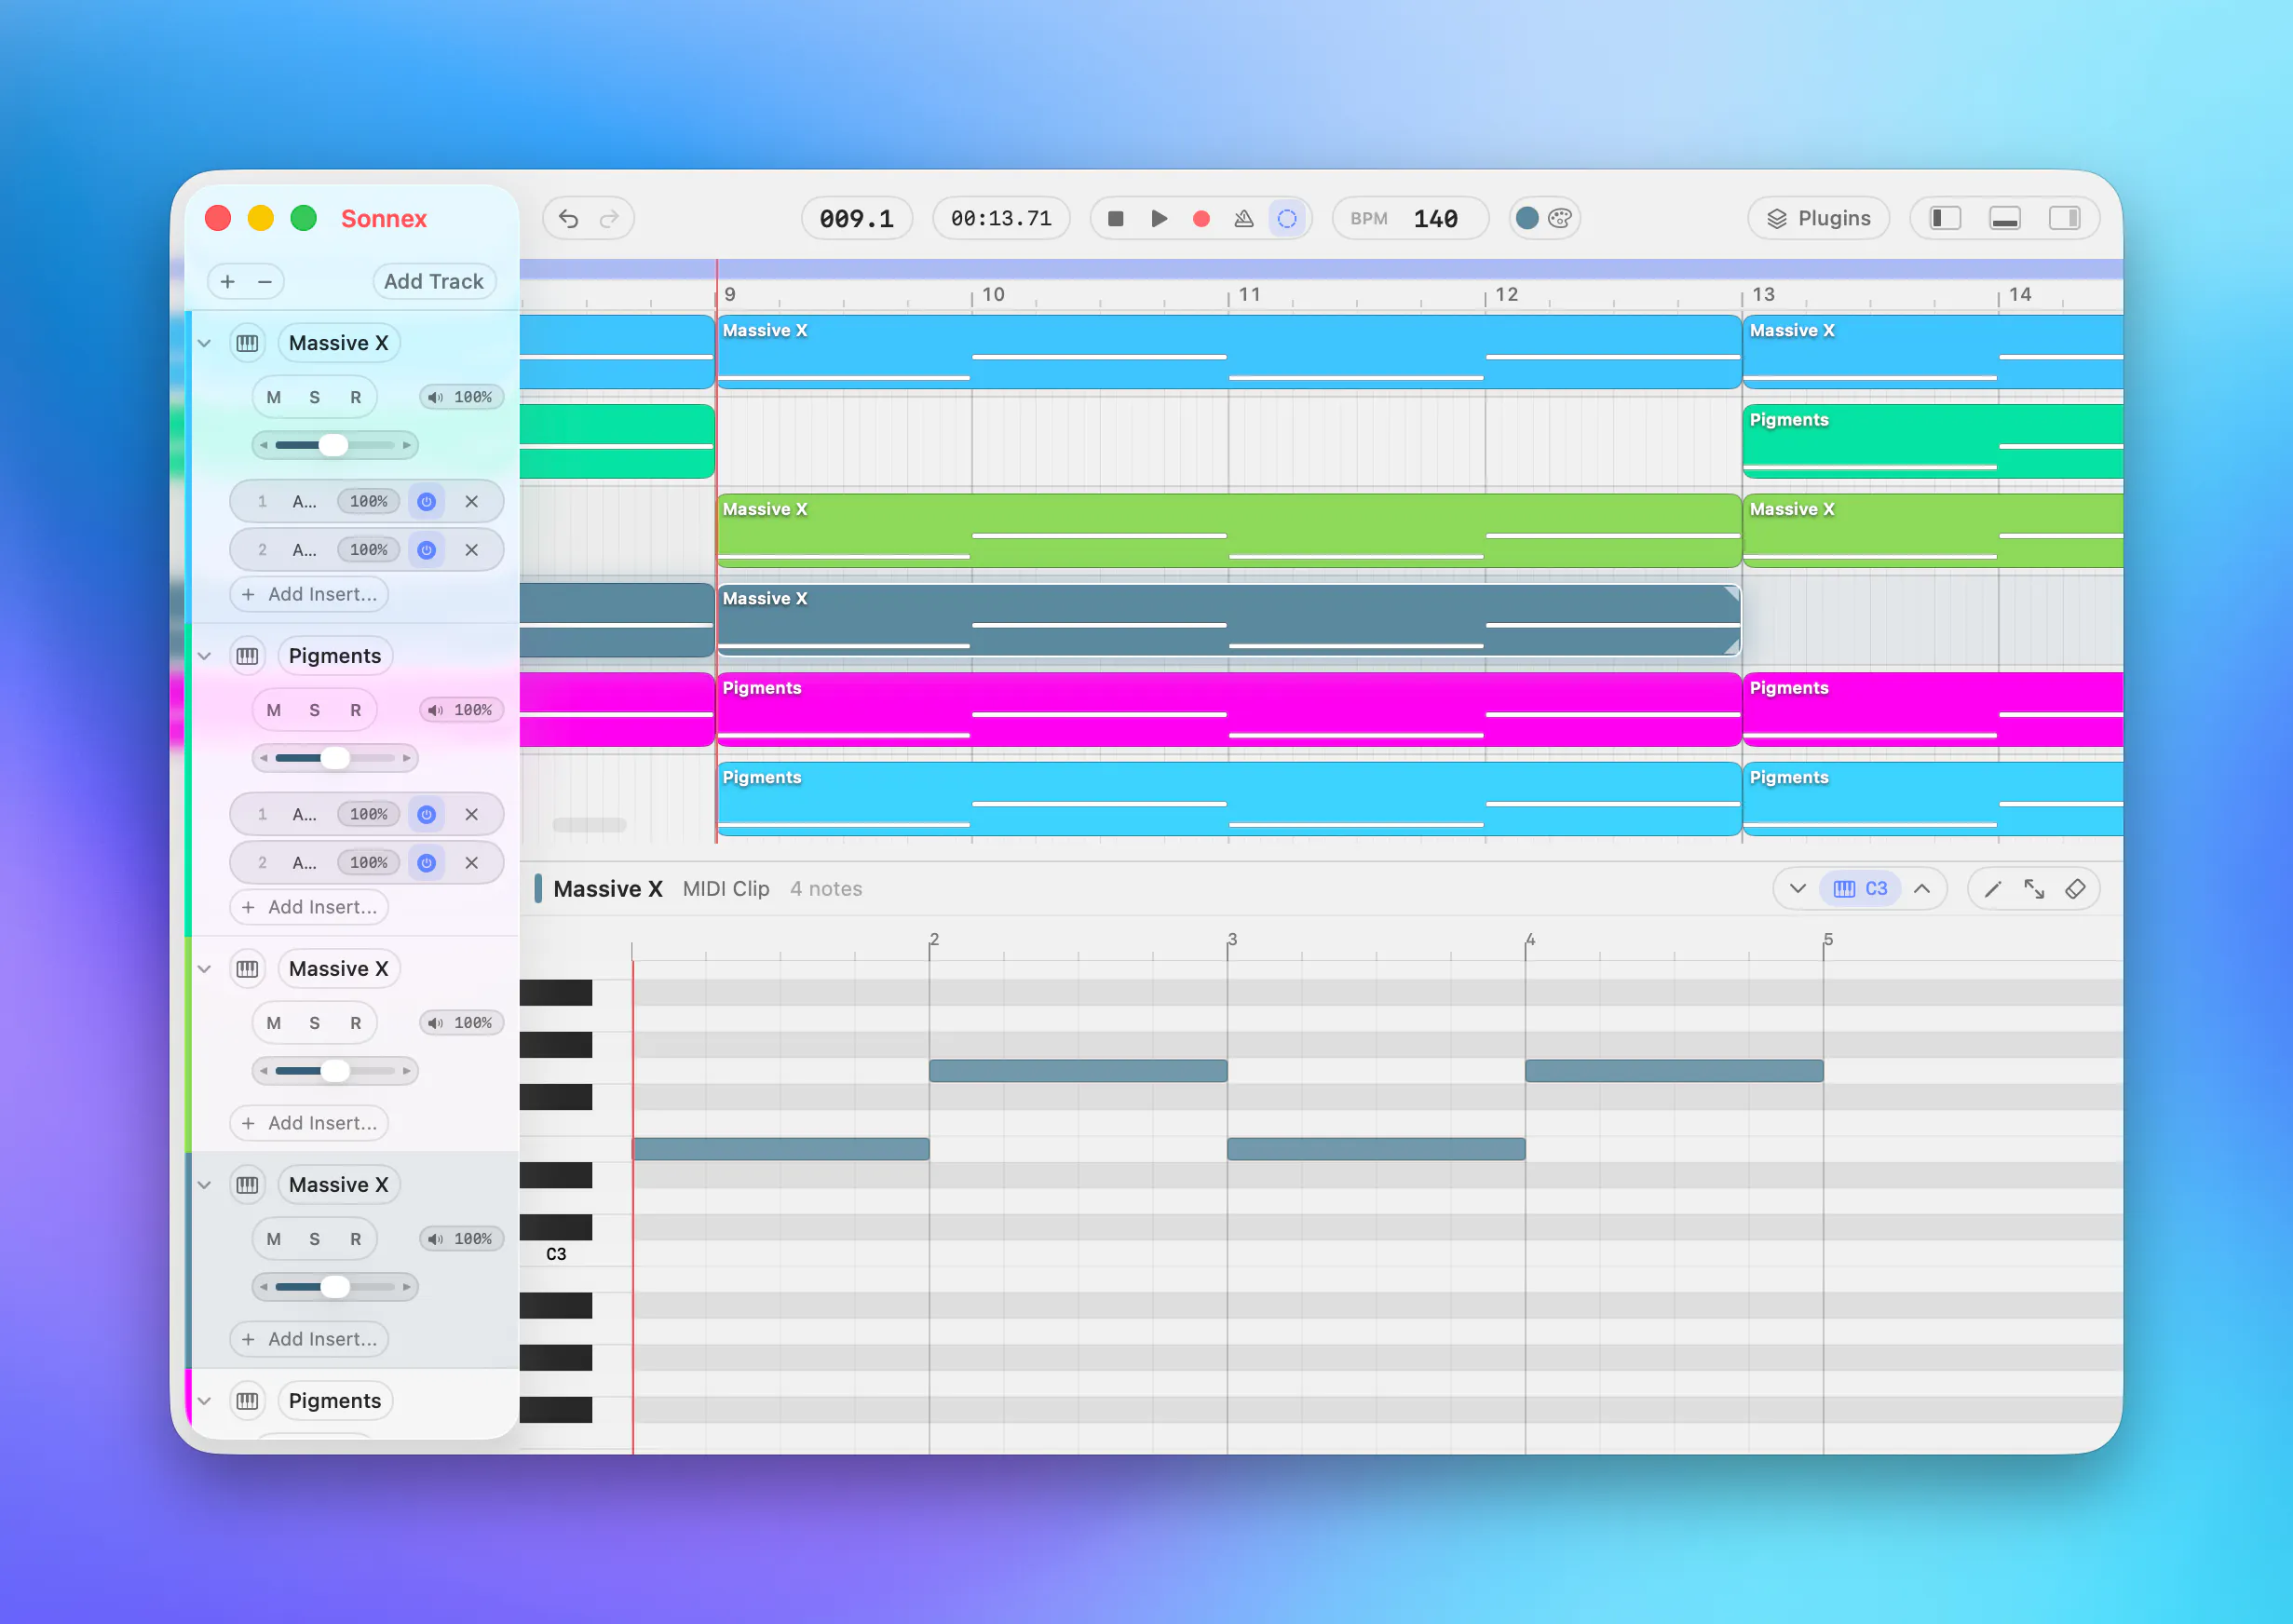The height and width of the screenshot is (1624, 2293).
Task: Open Add Insert on the Pigments track
Action: [310, 908]
